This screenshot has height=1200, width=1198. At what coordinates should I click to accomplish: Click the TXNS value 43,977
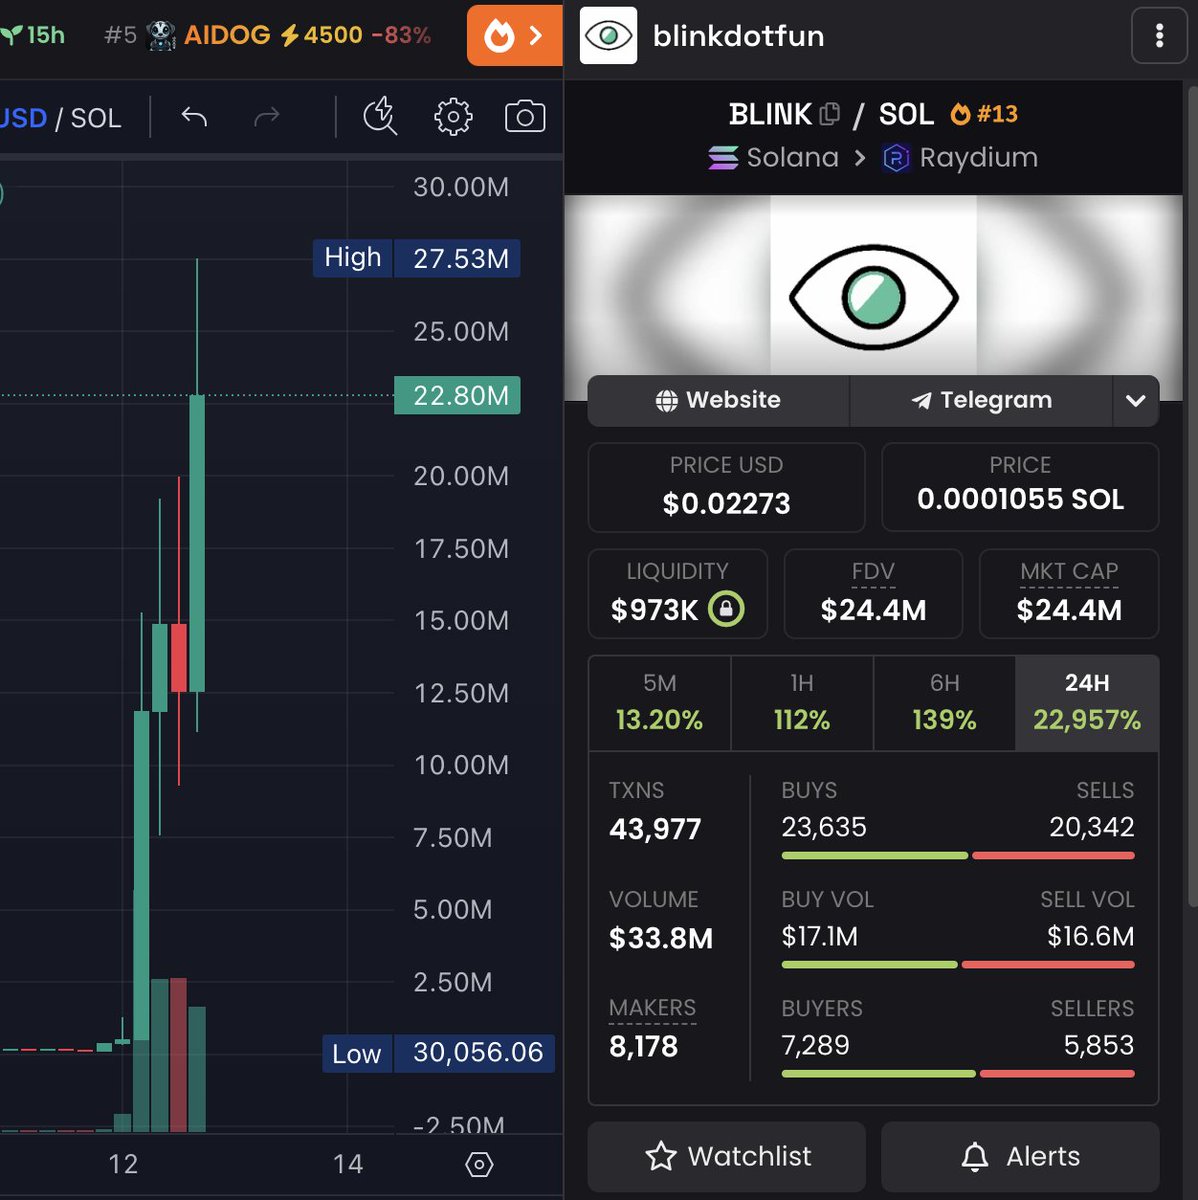pyautogui.click(x=655, y=829)
